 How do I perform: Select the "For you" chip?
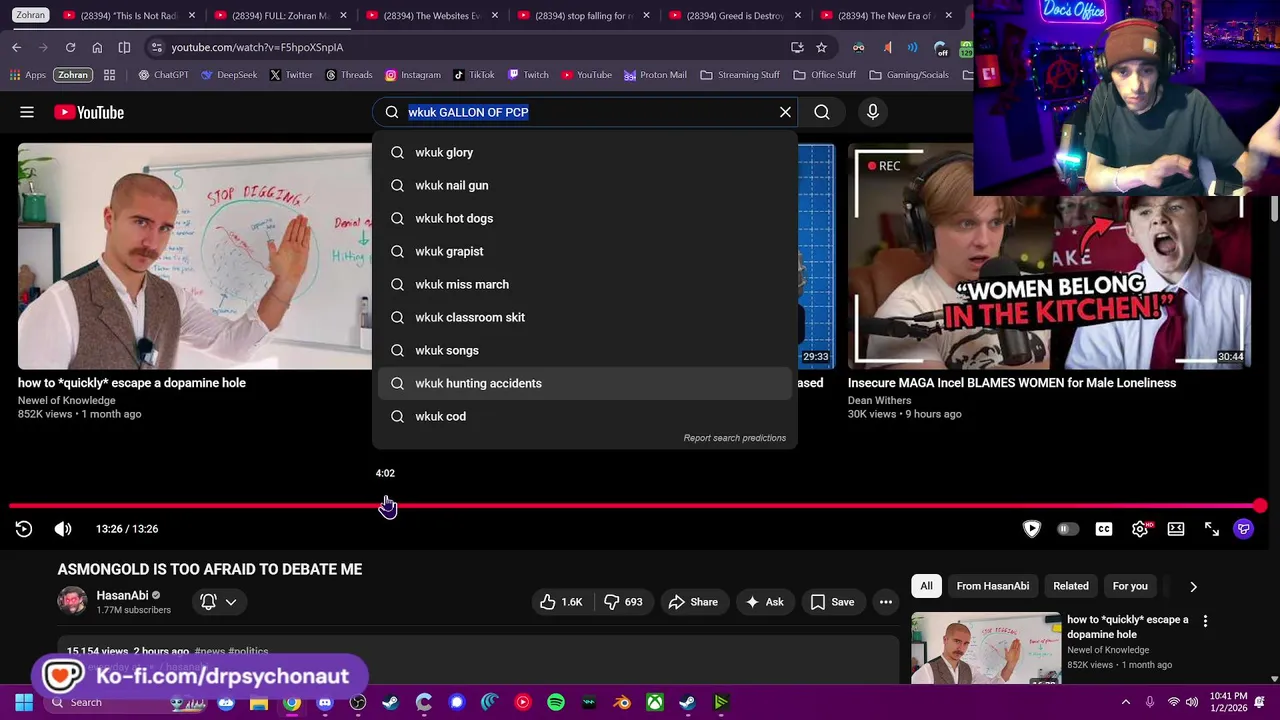1130,586
